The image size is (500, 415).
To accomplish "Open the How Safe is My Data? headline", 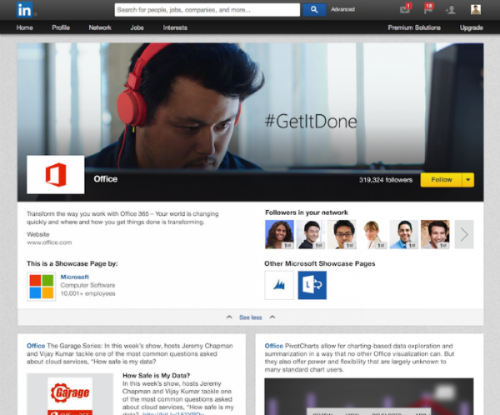I will [156, 375].
